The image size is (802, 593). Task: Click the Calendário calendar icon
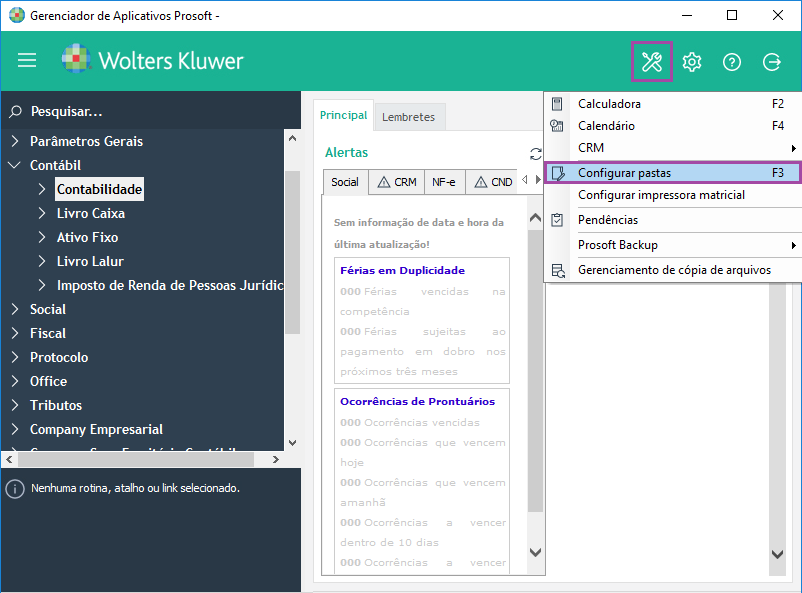[556, 125]
